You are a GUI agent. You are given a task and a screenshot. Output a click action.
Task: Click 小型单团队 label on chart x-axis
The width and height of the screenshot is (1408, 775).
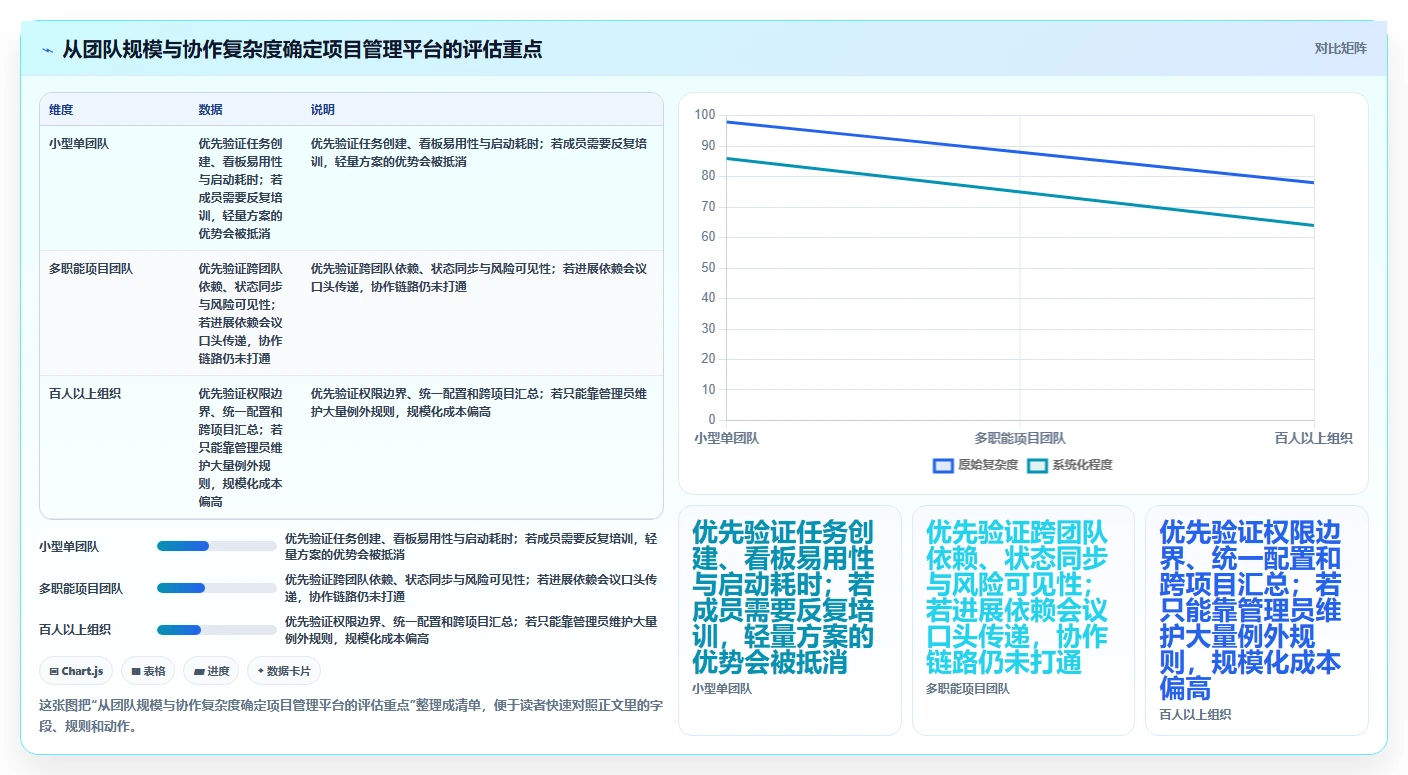pos(727,438)
